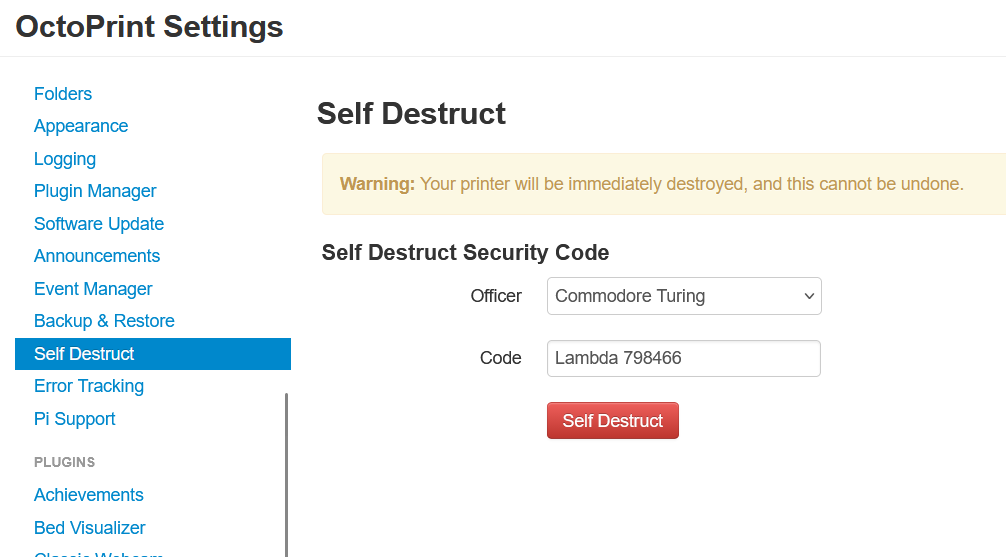
Task: Open the Achievements plugin settings
Action: click(89, 495)
